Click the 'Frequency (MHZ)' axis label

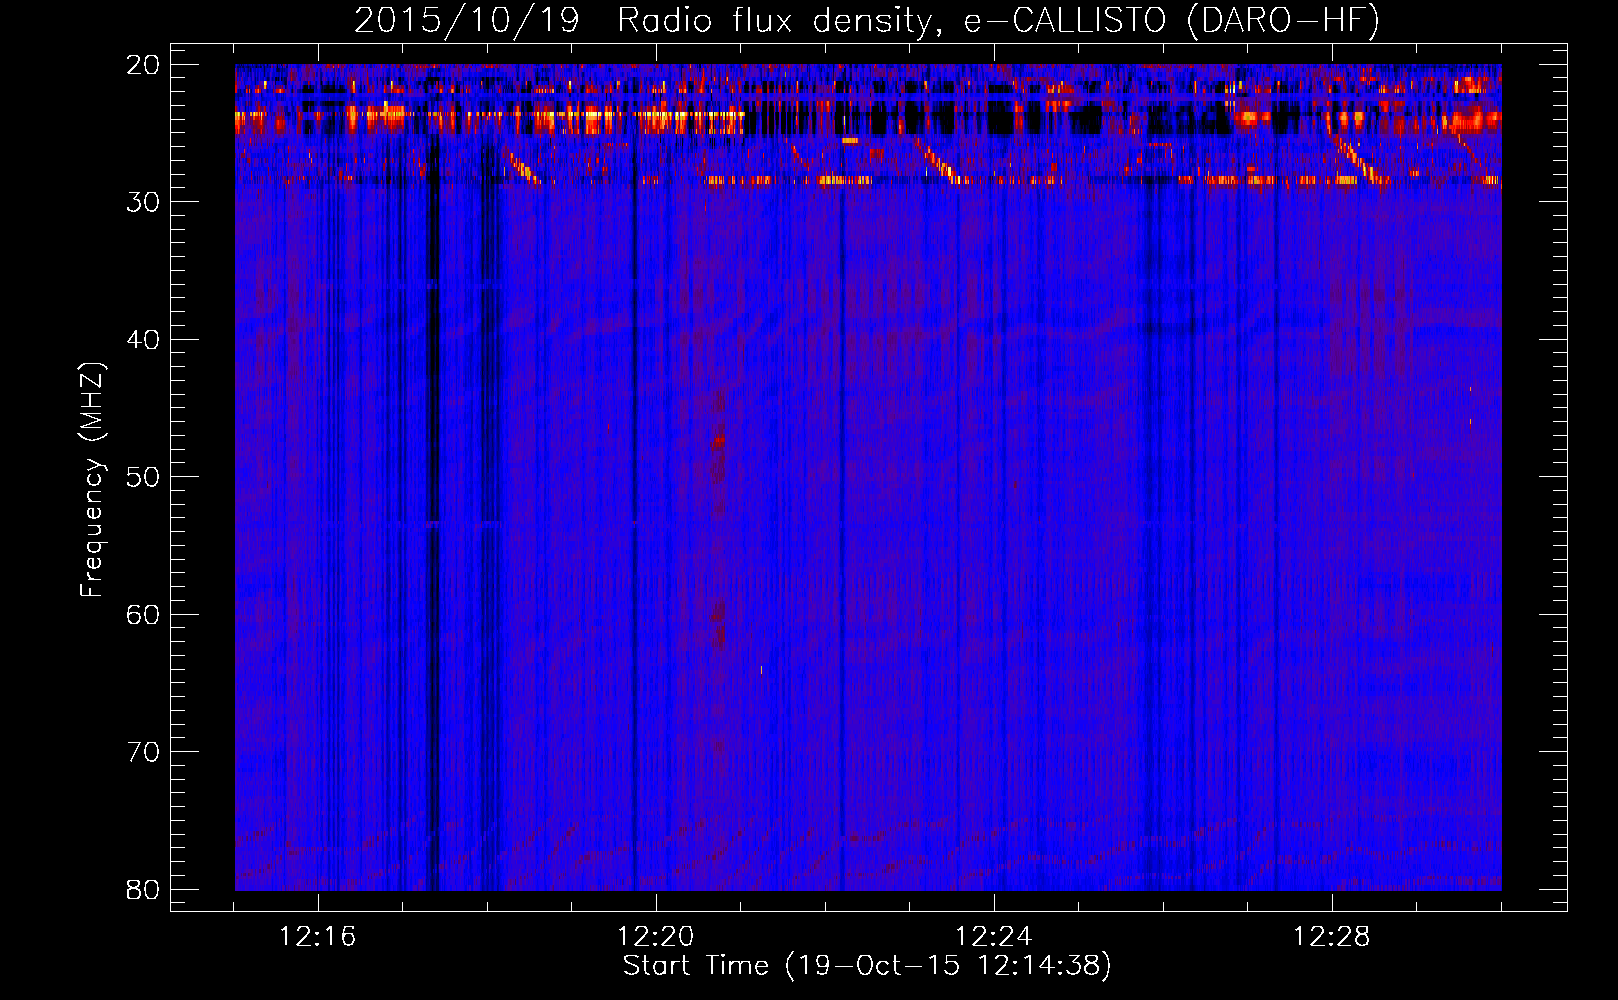pyautogui.click(x=92, y=480)
